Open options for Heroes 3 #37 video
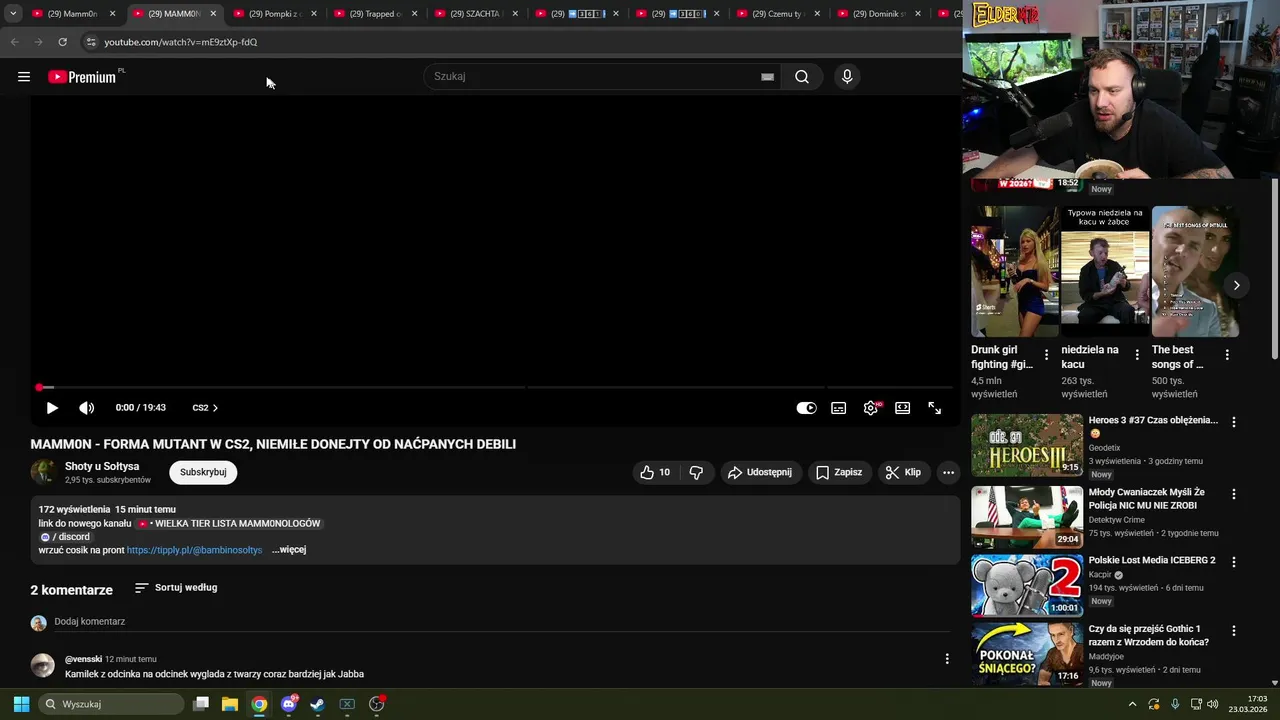Screen dimensions: 1280x720 point(1234,422)
